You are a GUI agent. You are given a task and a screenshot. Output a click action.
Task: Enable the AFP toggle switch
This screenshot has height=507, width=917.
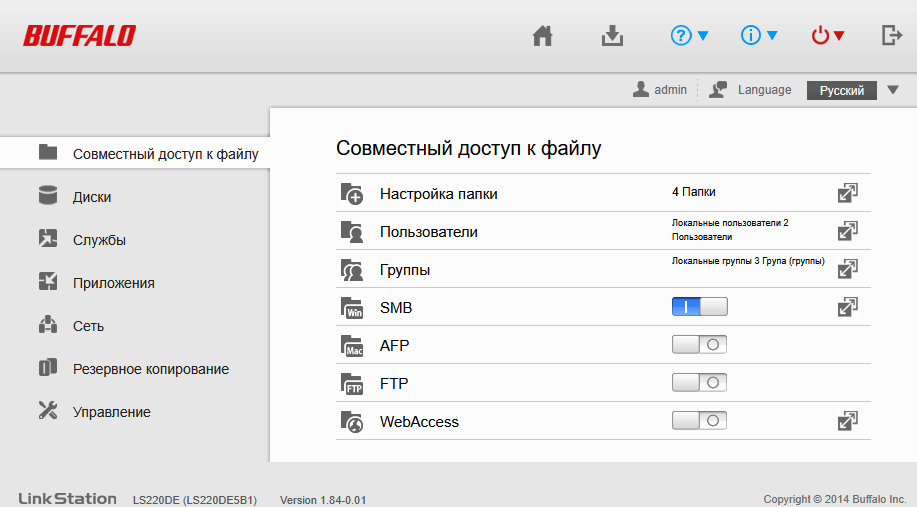click(699, 344)
